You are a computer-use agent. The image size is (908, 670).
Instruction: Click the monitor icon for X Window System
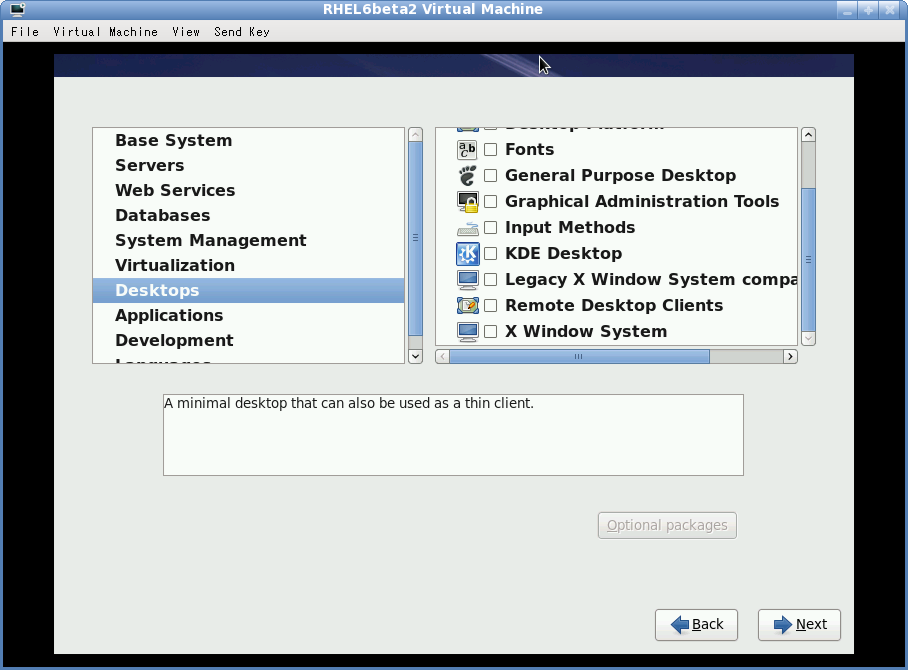(x=467, y=331)
